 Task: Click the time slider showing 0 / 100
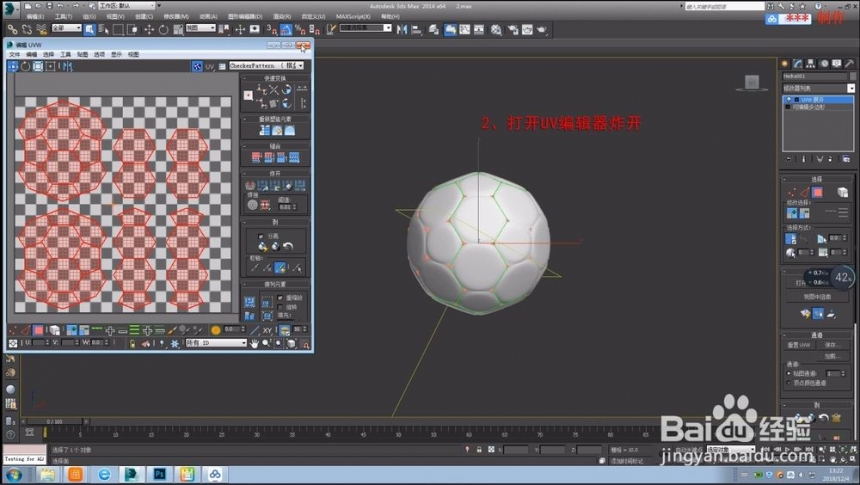tap(54, 421)
